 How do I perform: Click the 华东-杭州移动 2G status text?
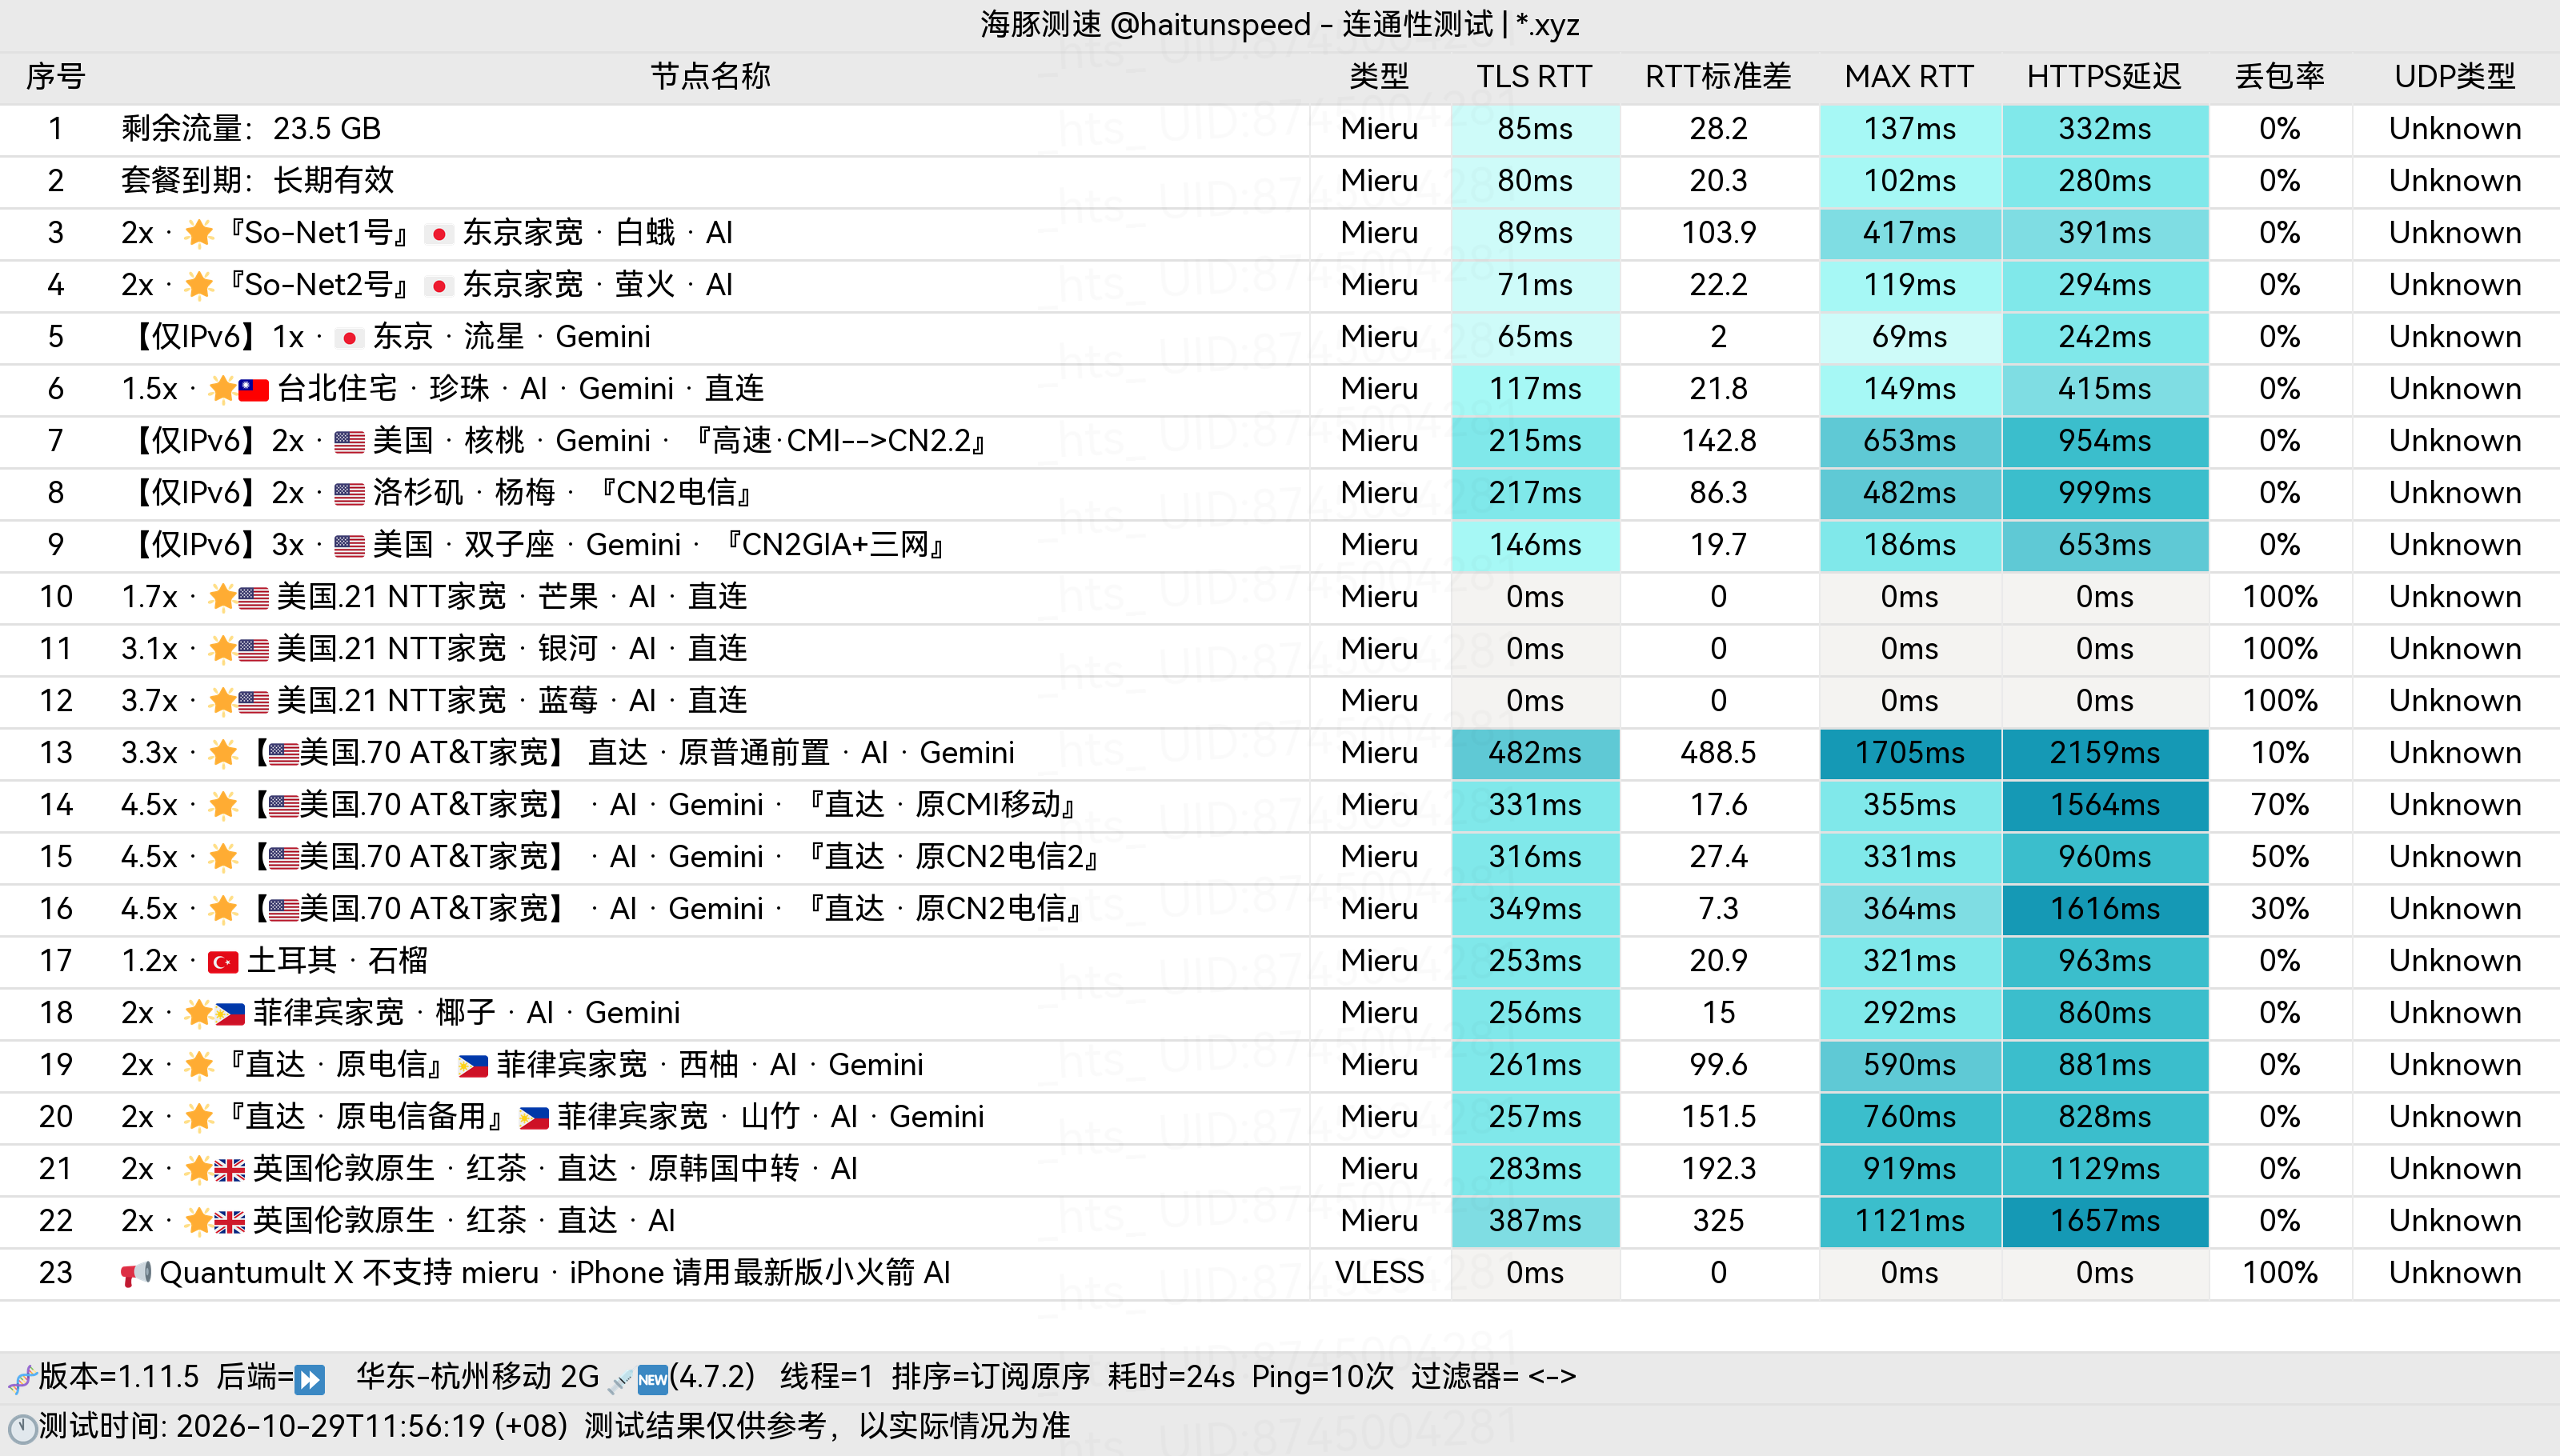(477, 1378)
